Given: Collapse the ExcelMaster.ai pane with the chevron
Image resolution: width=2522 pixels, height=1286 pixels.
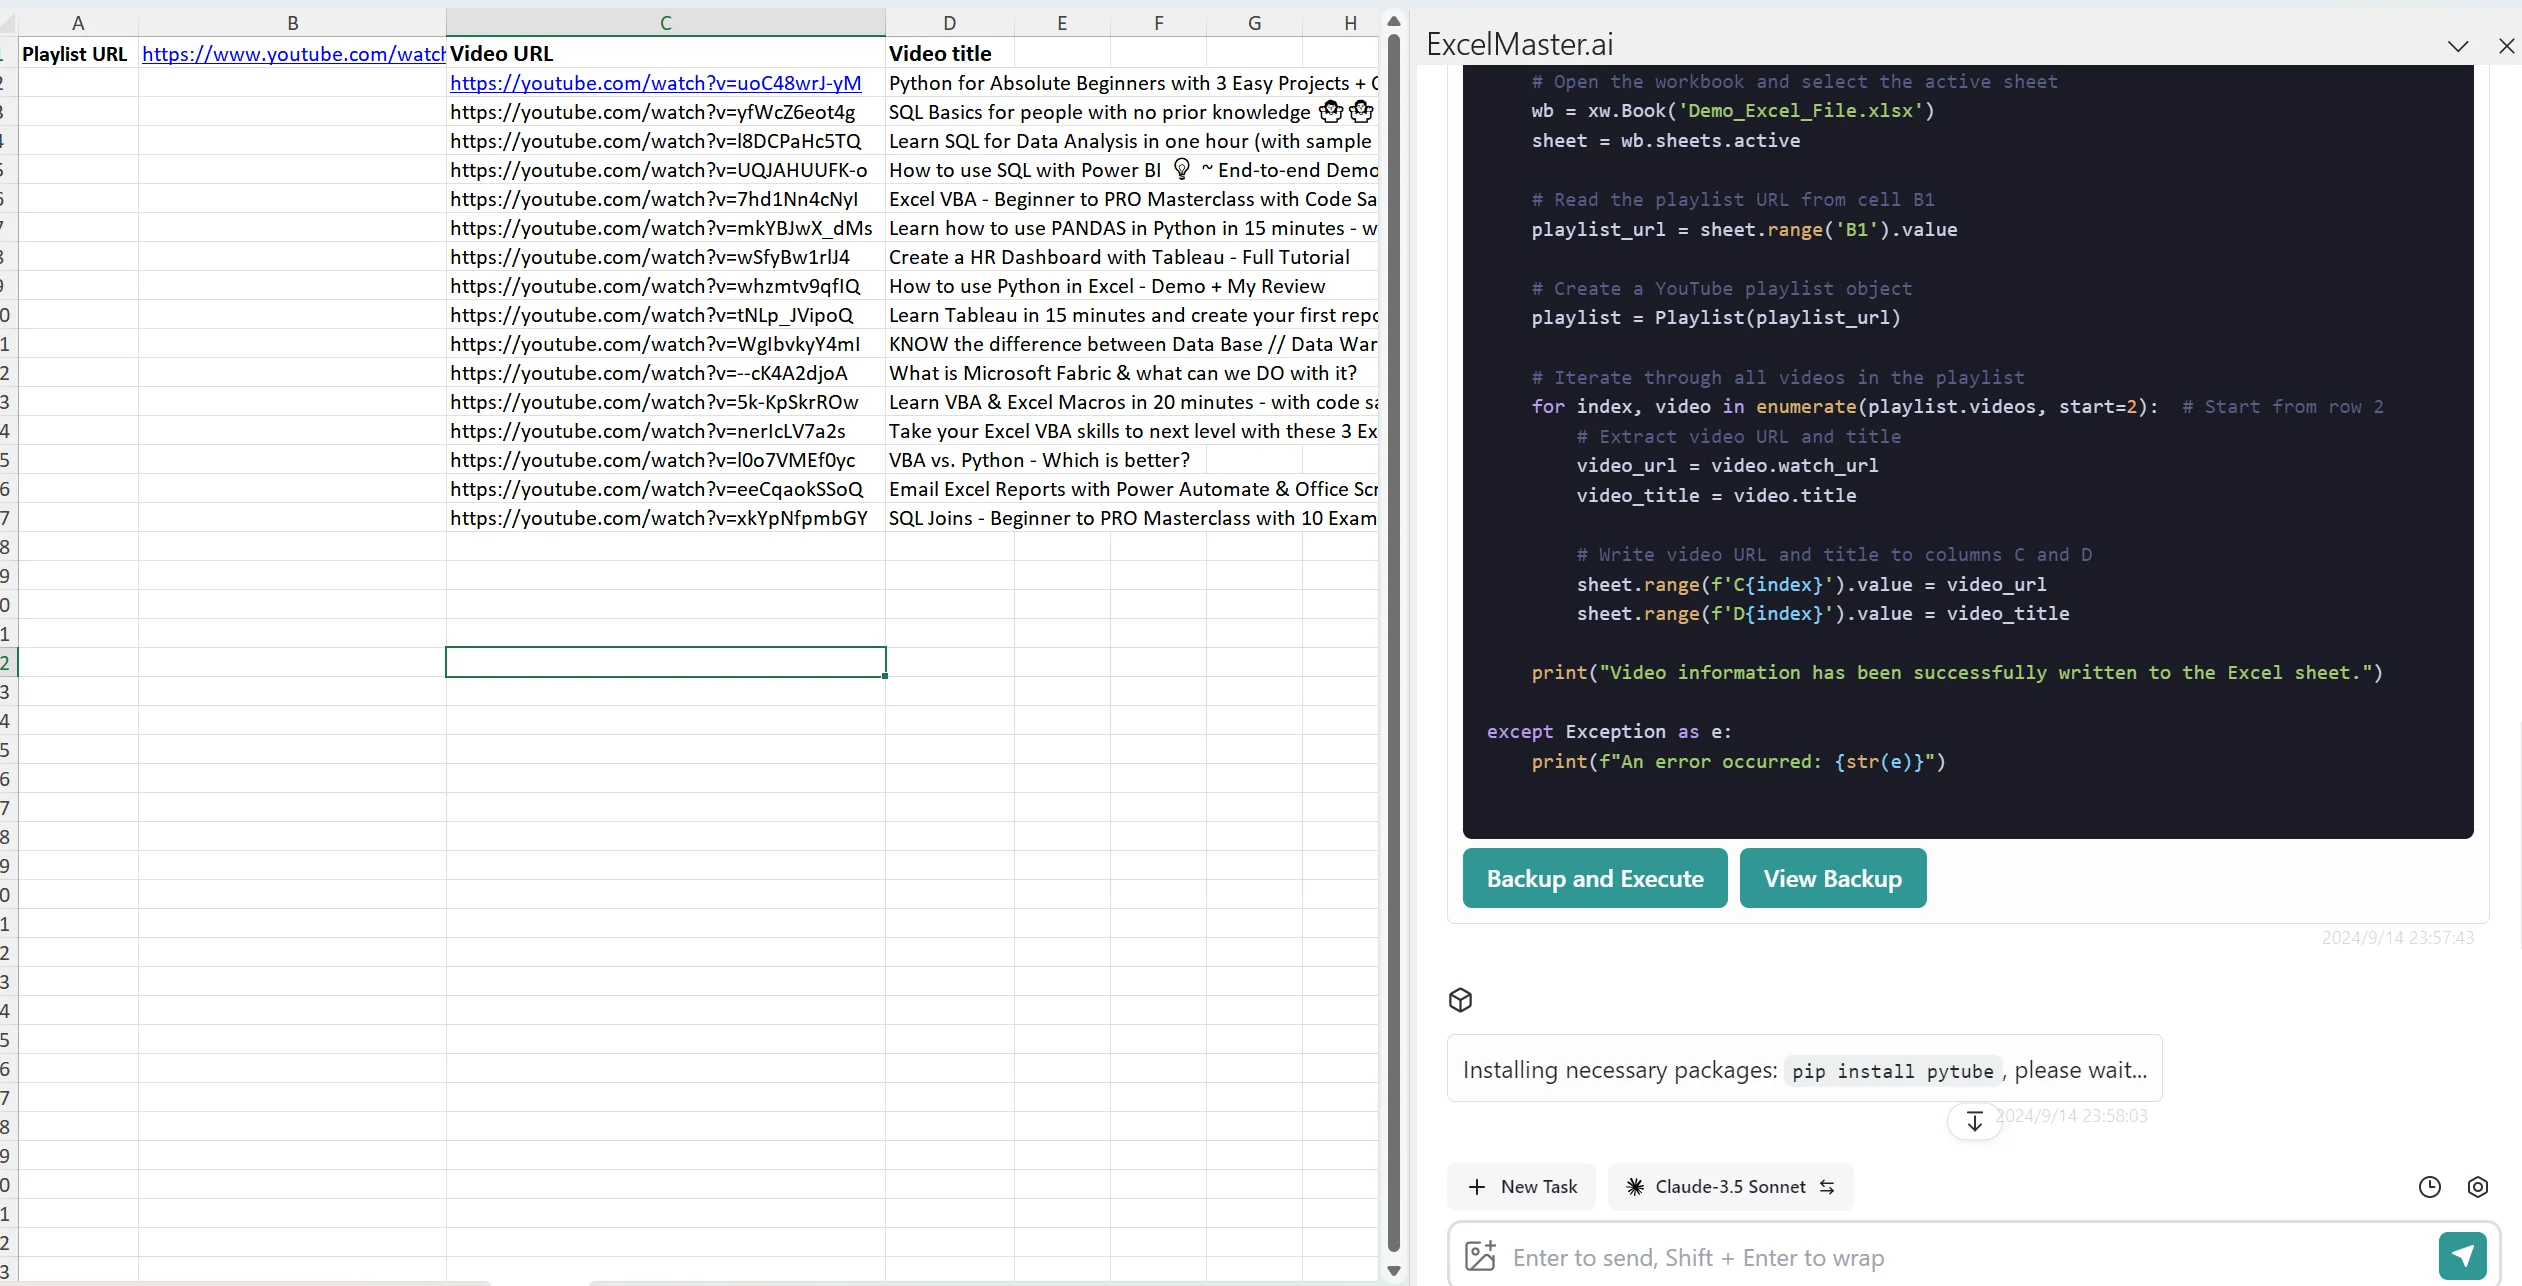Looking at the screenshot, I should pos(2458,46).
